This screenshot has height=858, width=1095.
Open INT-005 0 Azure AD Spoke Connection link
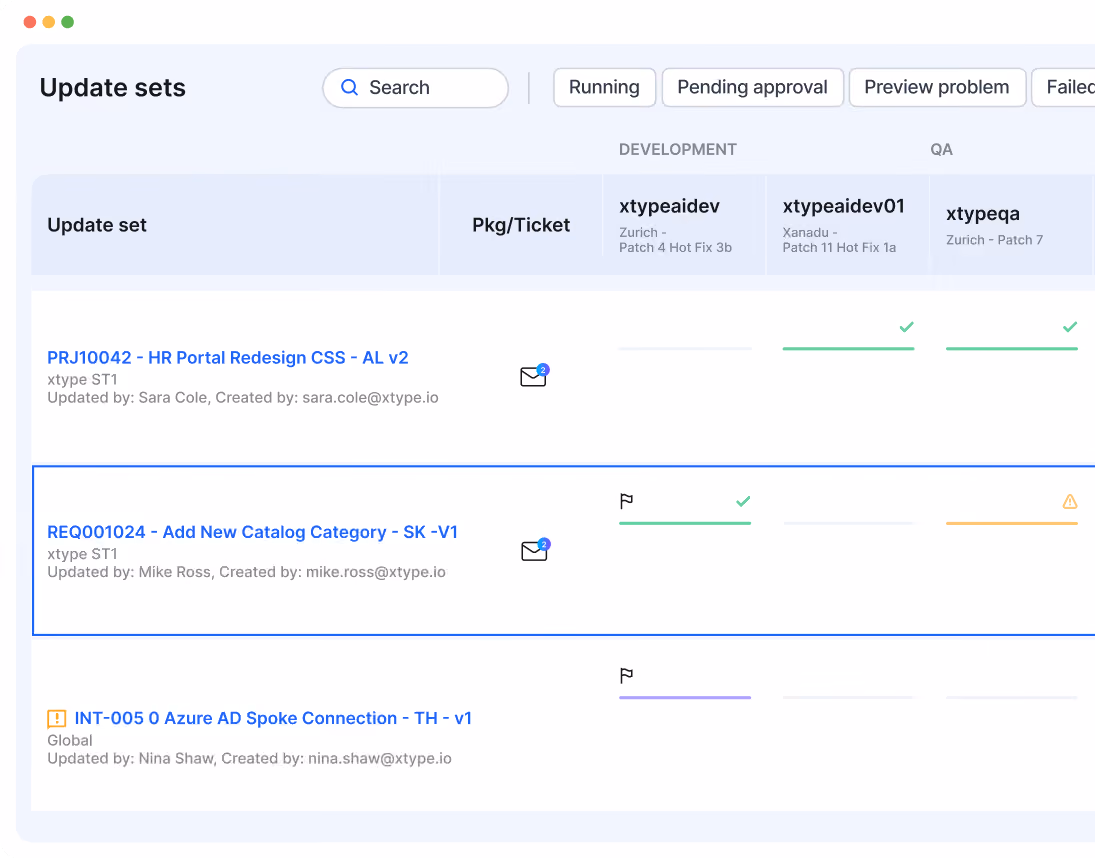click(273, 718)
